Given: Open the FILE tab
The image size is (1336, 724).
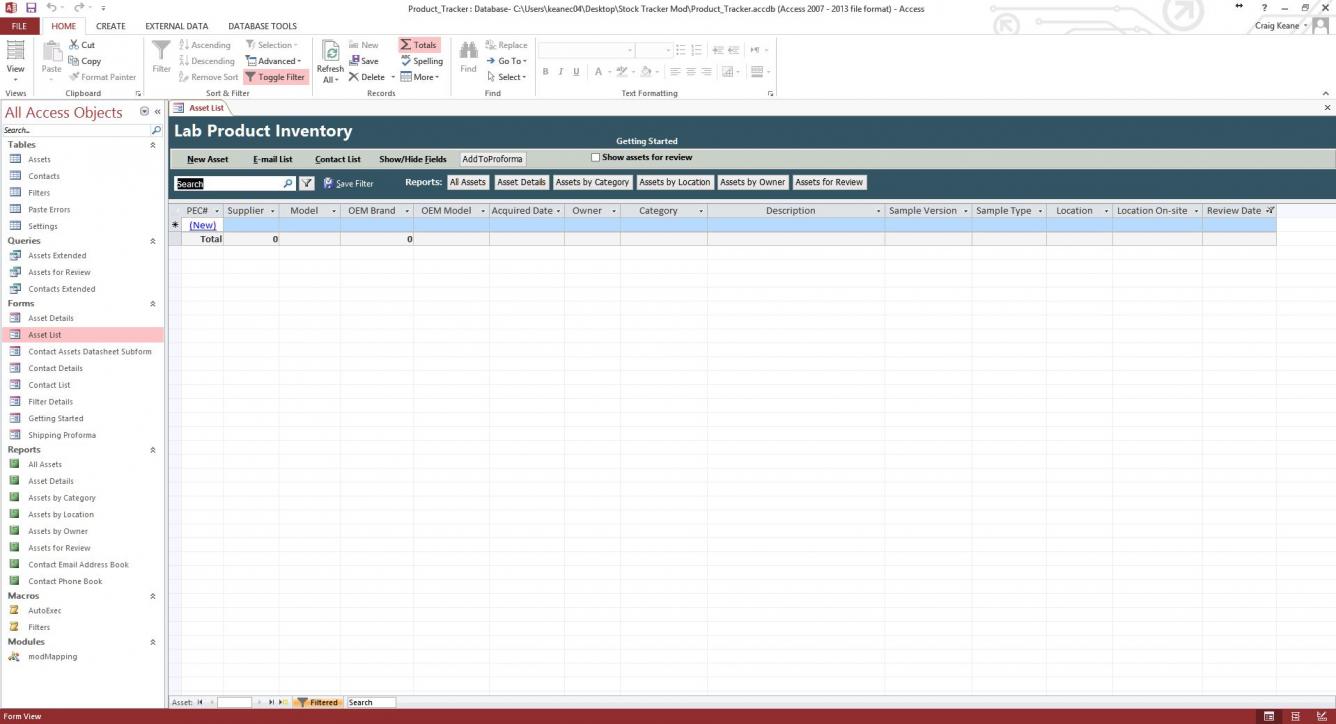Looking at the screenshot, I should pos(19,26).
